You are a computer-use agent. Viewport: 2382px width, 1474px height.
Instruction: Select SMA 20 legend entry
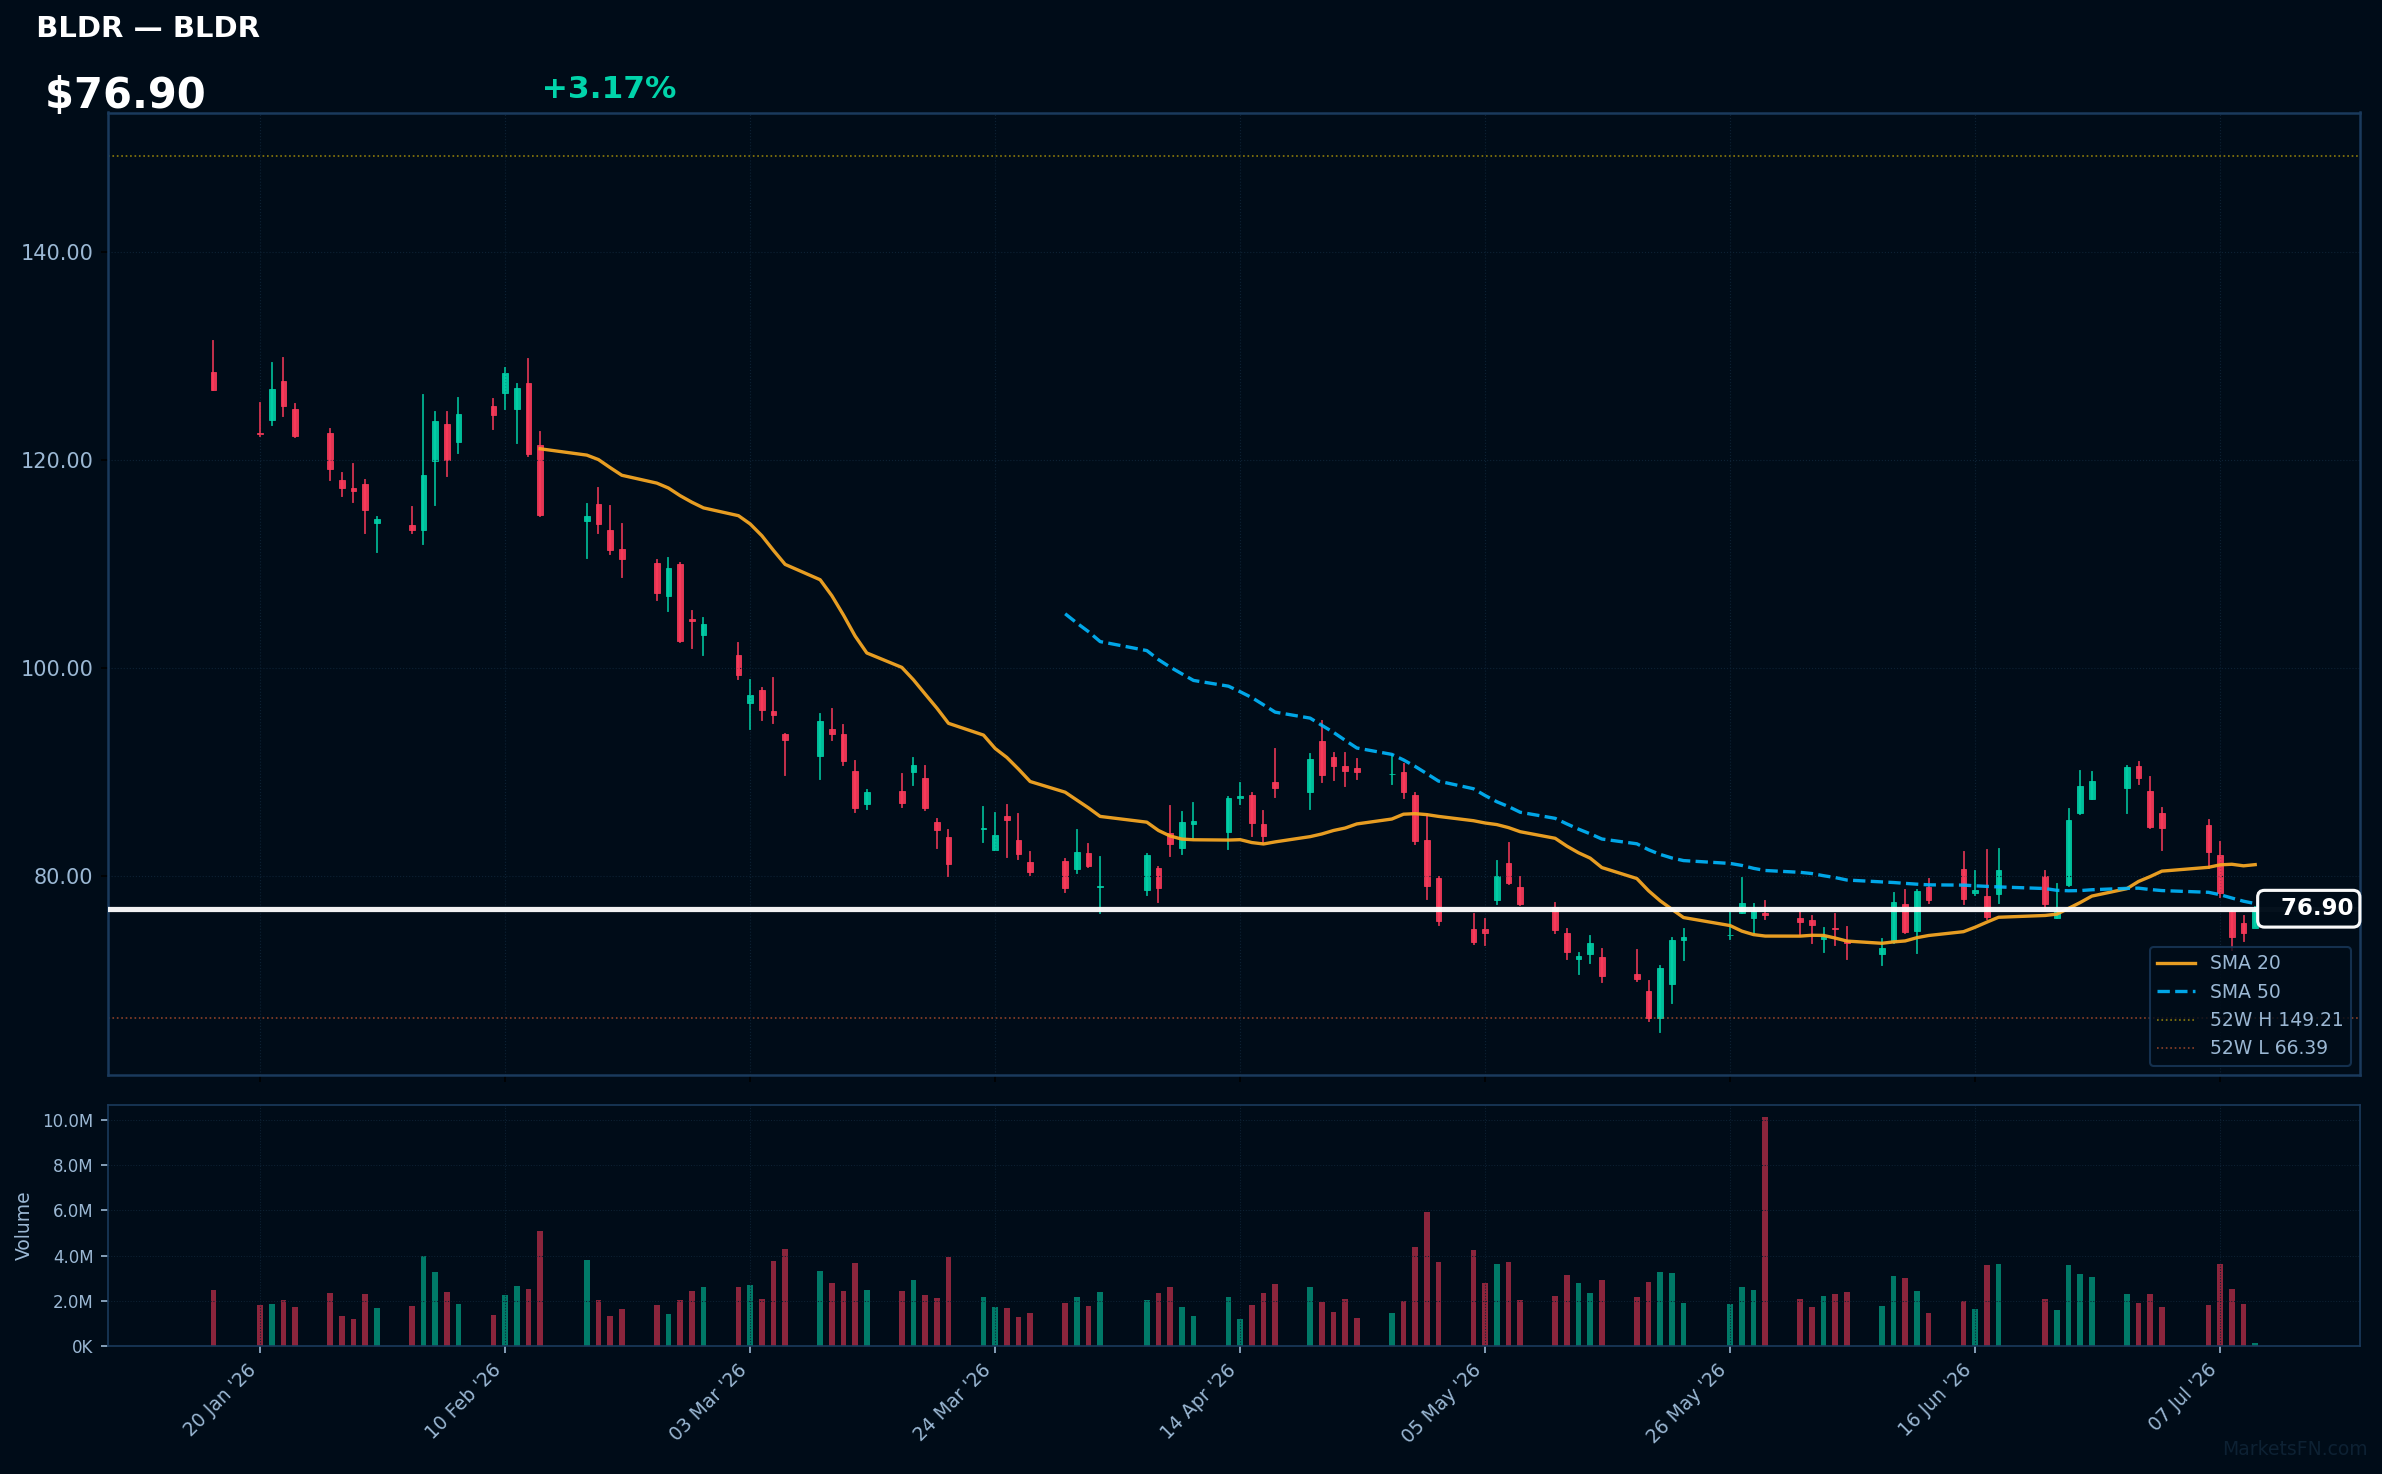click(x=2219, y=963)
